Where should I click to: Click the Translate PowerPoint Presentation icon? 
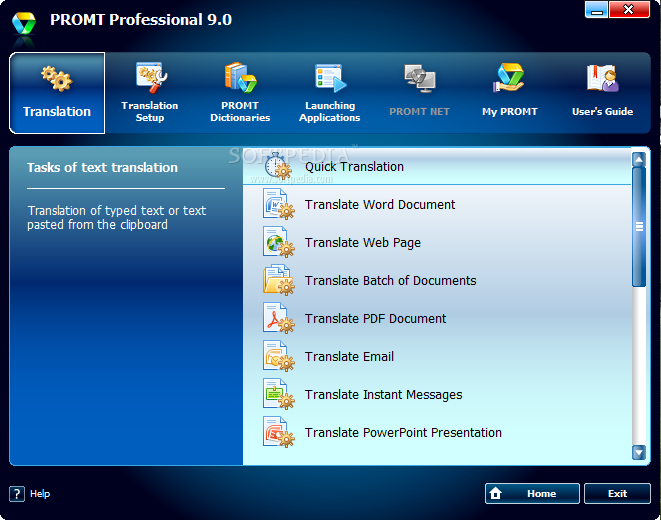(x=278, y=432)
